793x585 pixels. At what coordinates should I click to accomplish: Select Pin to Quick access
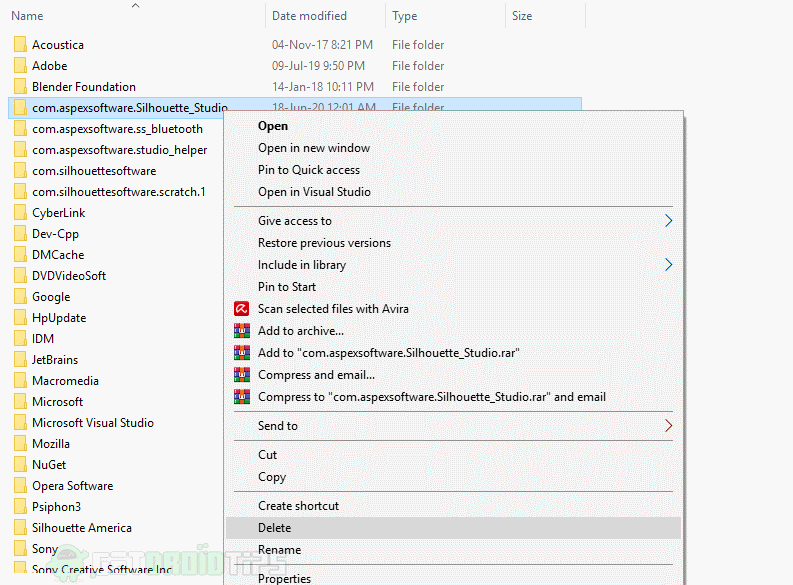(x=309, y=170)
